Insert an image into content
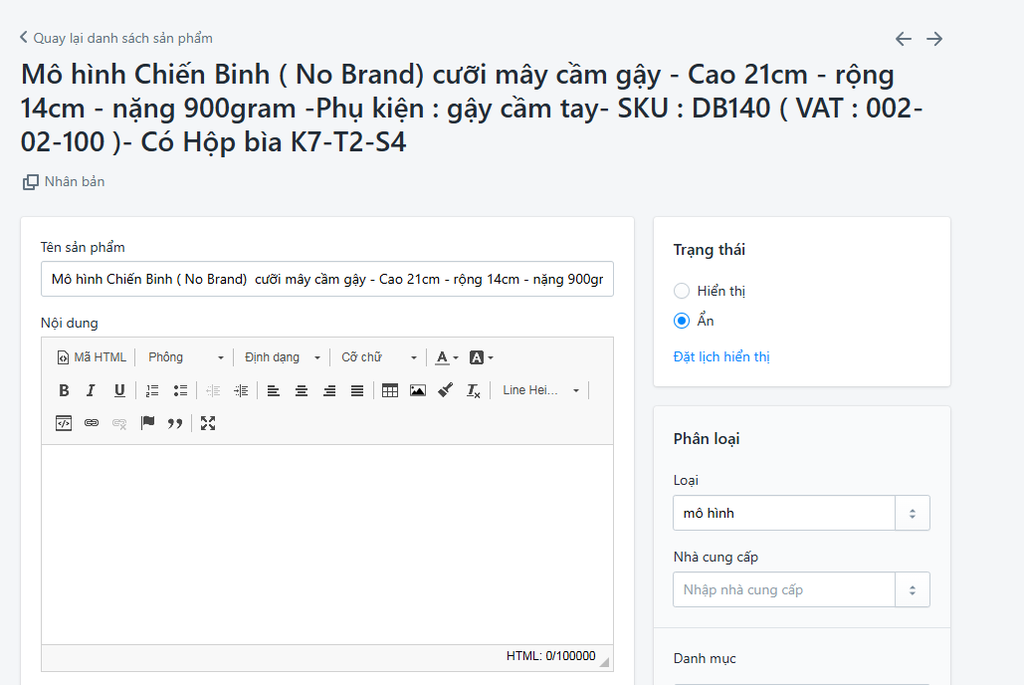This screenshot has height=685, width=1024. coord(418,390)
